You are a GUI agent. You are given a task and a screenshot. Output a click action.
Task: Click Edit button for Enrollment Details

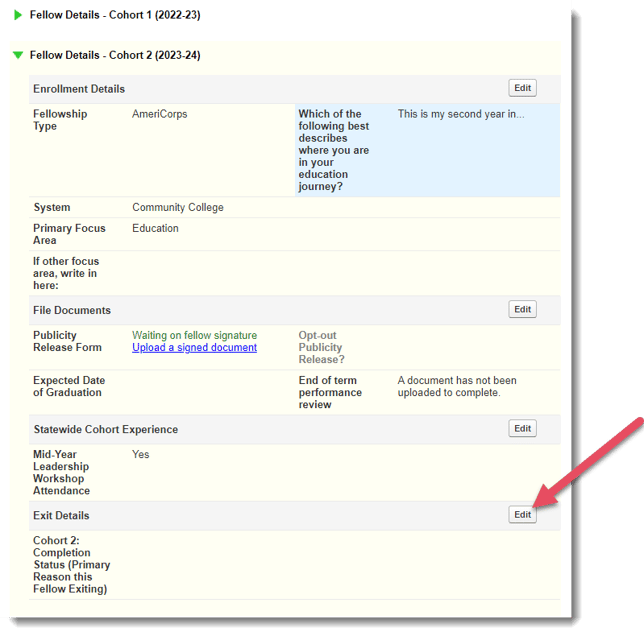pyautogui.click(x=522, y=88)
